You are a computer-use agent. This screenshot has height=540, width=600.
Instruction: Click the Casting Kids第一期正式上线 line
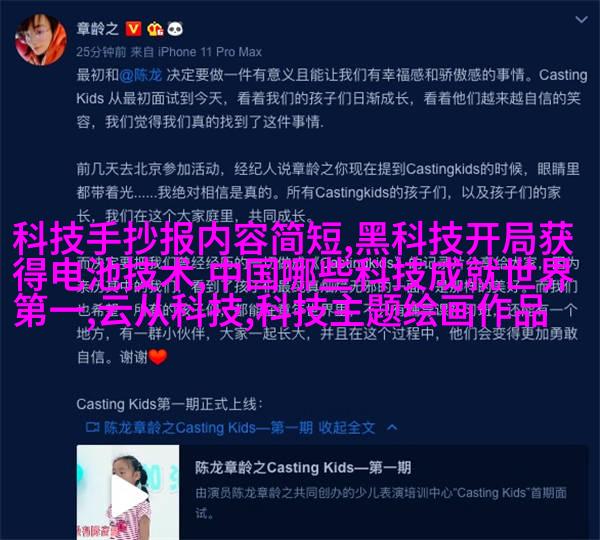click(x=170, y=404)
